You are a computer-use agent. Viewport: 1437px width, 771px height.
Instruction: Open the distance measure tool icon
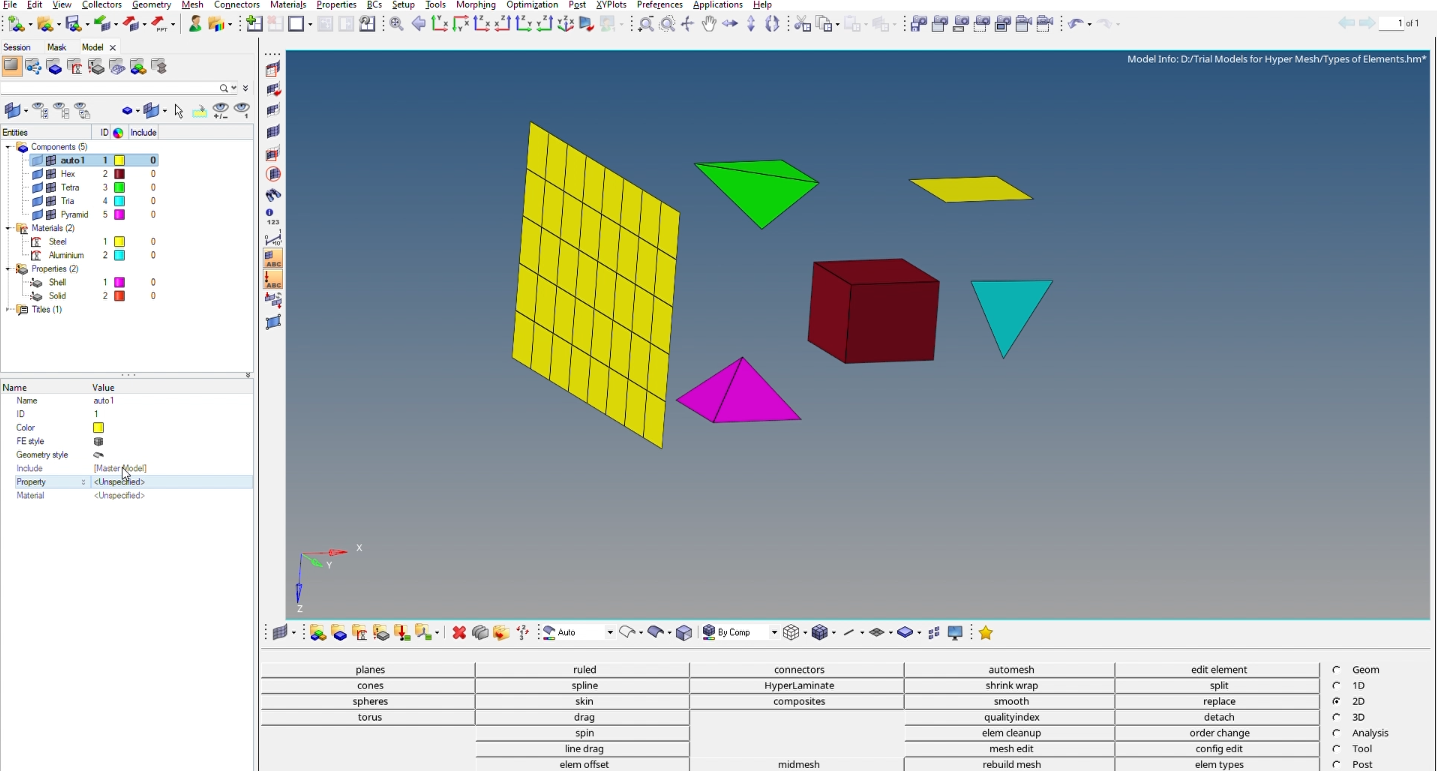tap(273, 239)
